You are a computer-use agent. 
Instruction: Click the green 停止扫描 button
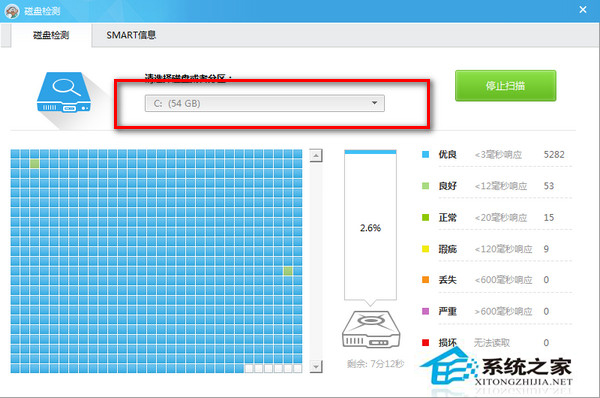pyautogui.click(x=505, y=86)
